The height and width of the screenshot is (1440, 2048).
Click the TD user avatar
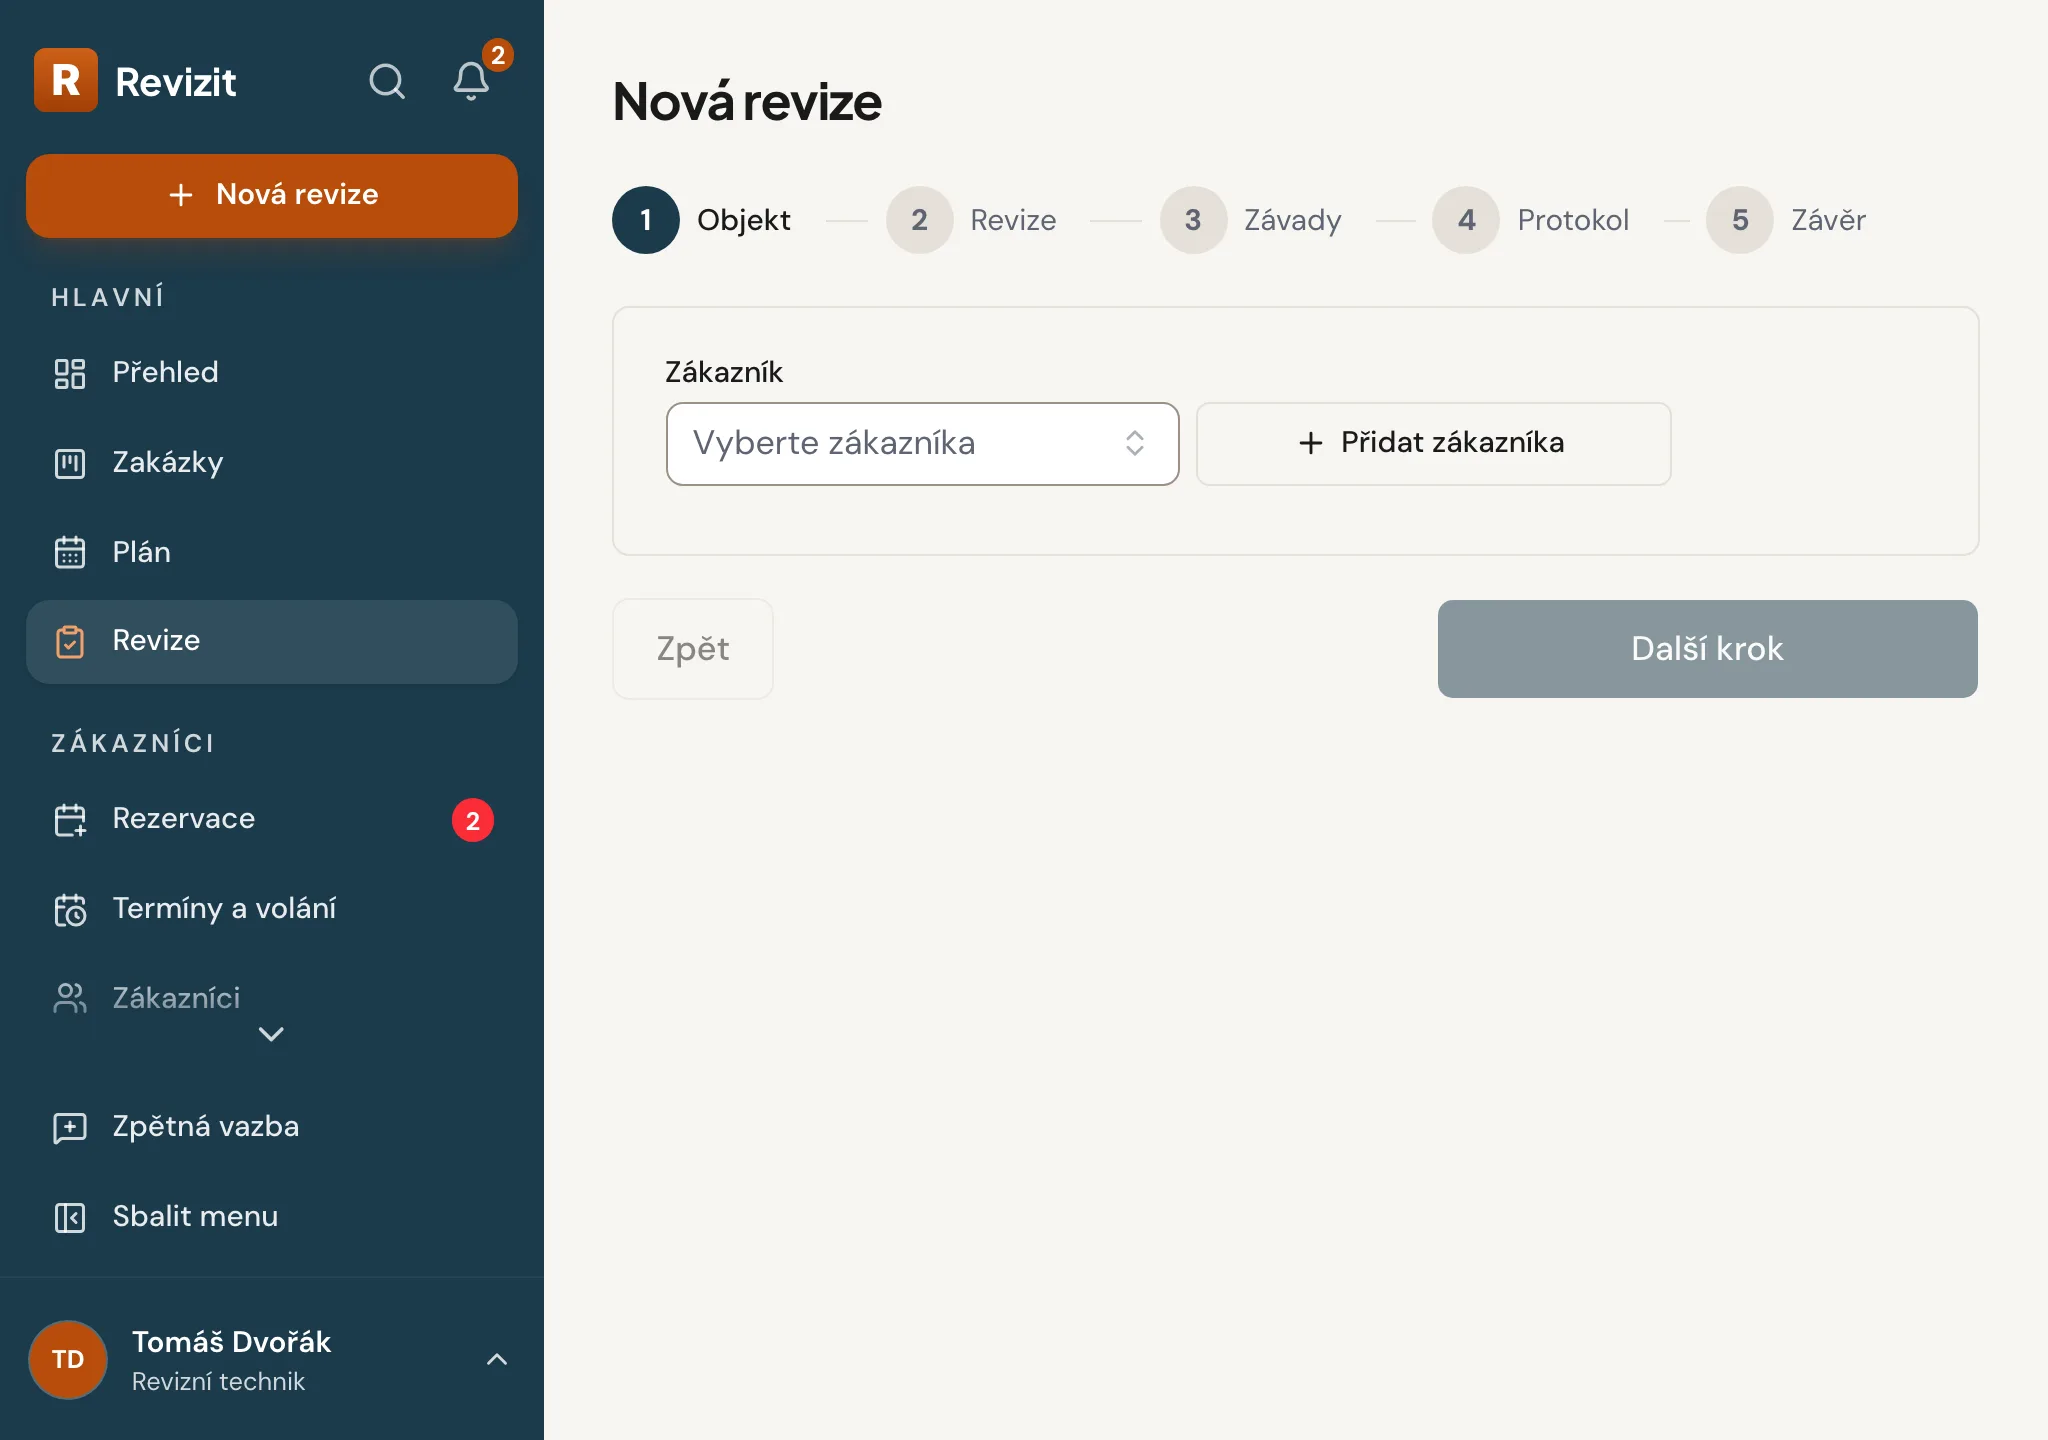click(68, 1360)
